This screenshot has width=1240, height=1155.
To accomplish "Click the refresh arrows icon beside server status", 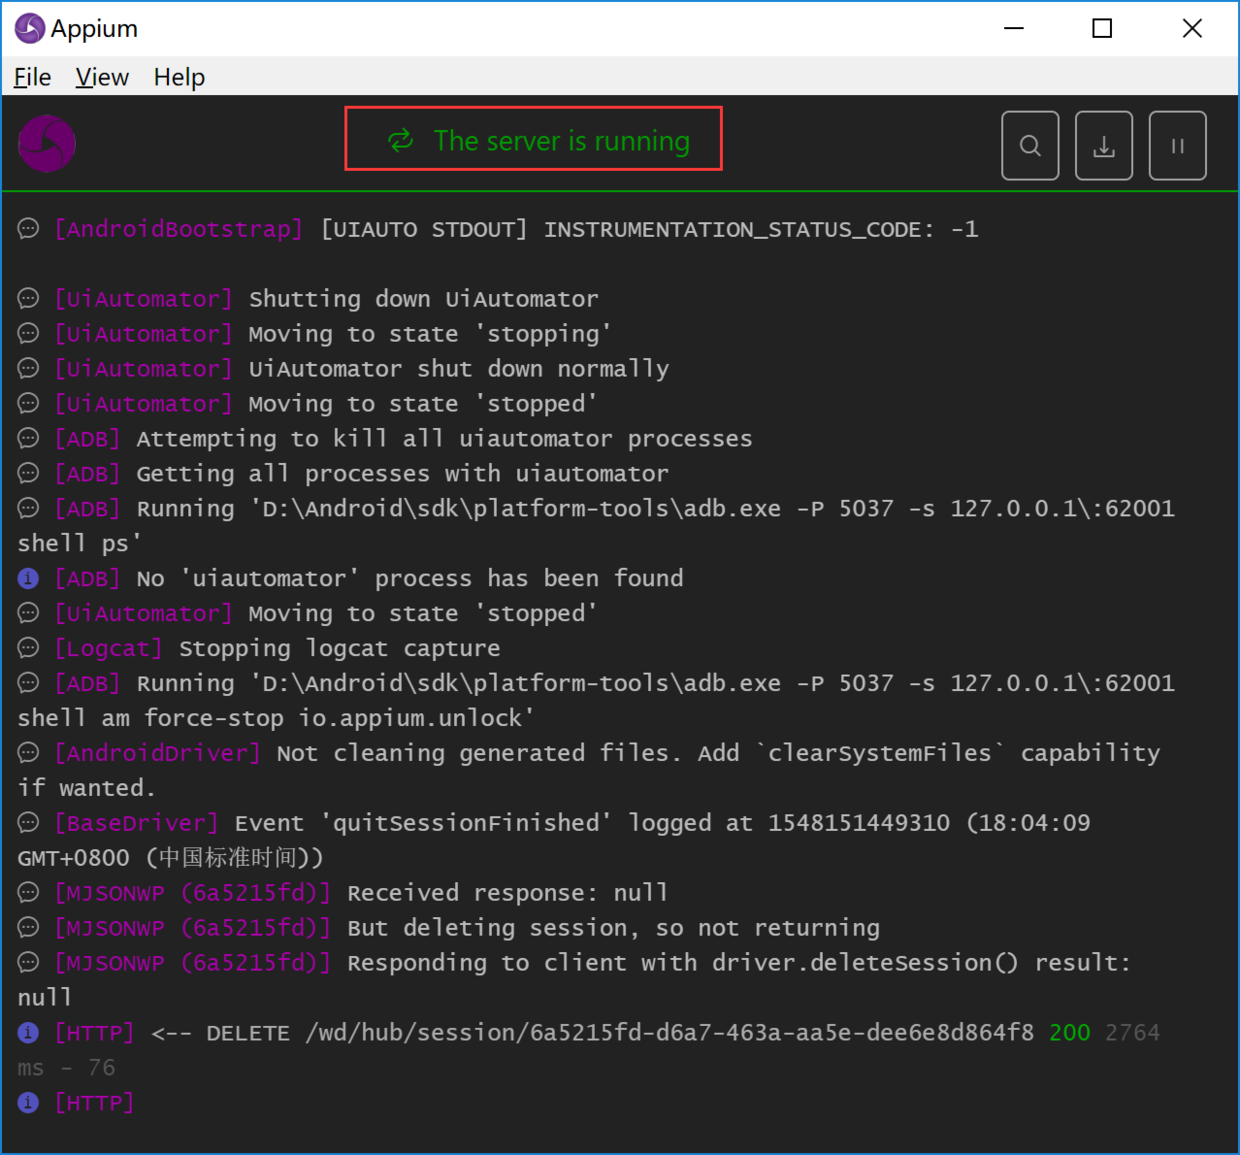I will pyautogui.click(x=401, y=141).
